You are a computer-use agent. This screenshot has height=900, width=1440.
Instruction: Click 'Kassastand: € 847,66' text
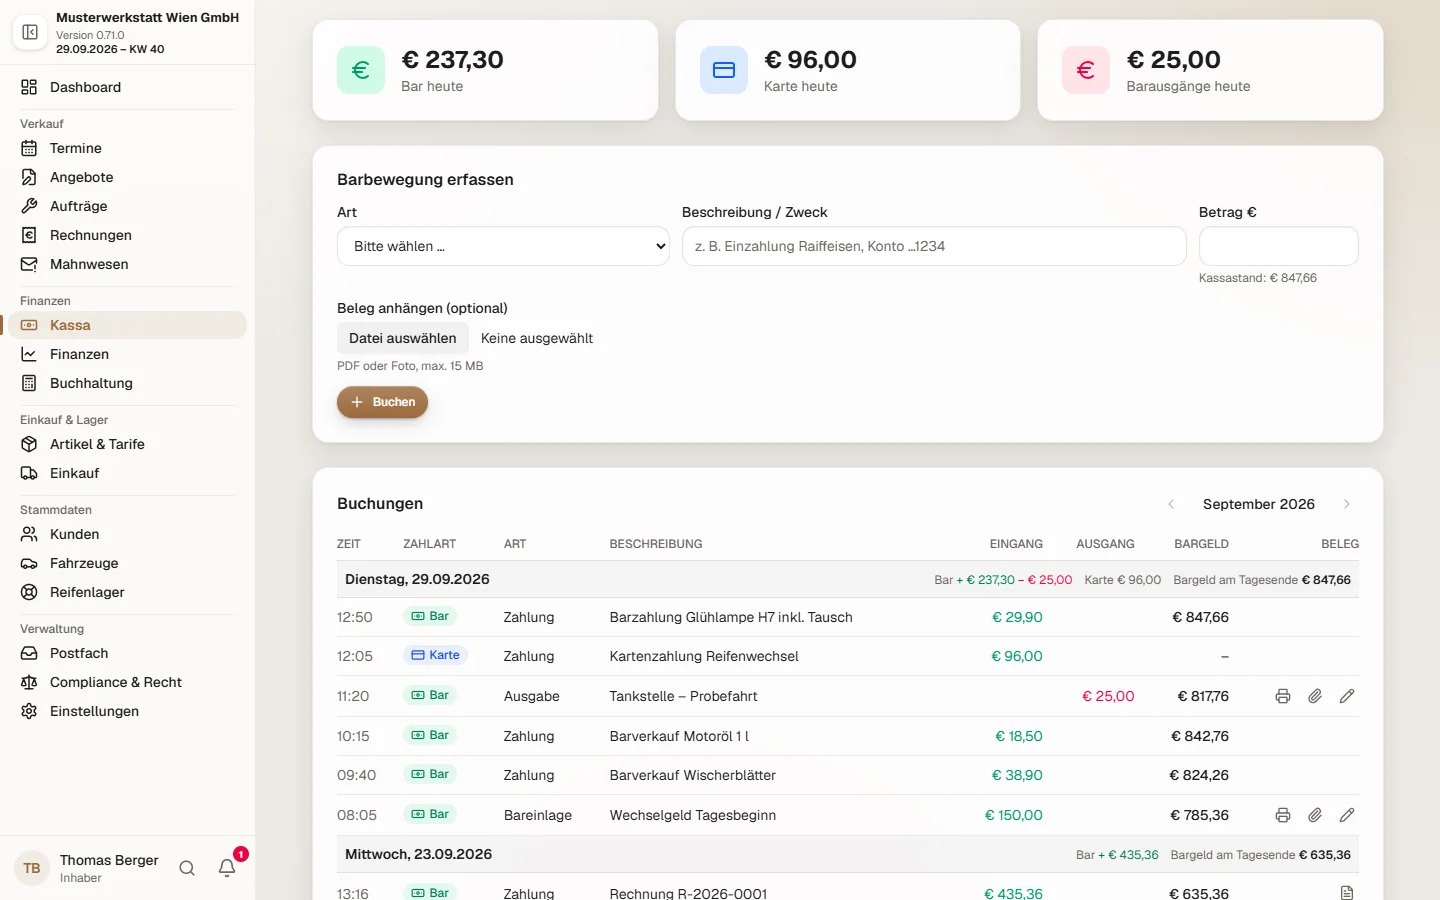pyautogui.click(x=1258, y=278)
